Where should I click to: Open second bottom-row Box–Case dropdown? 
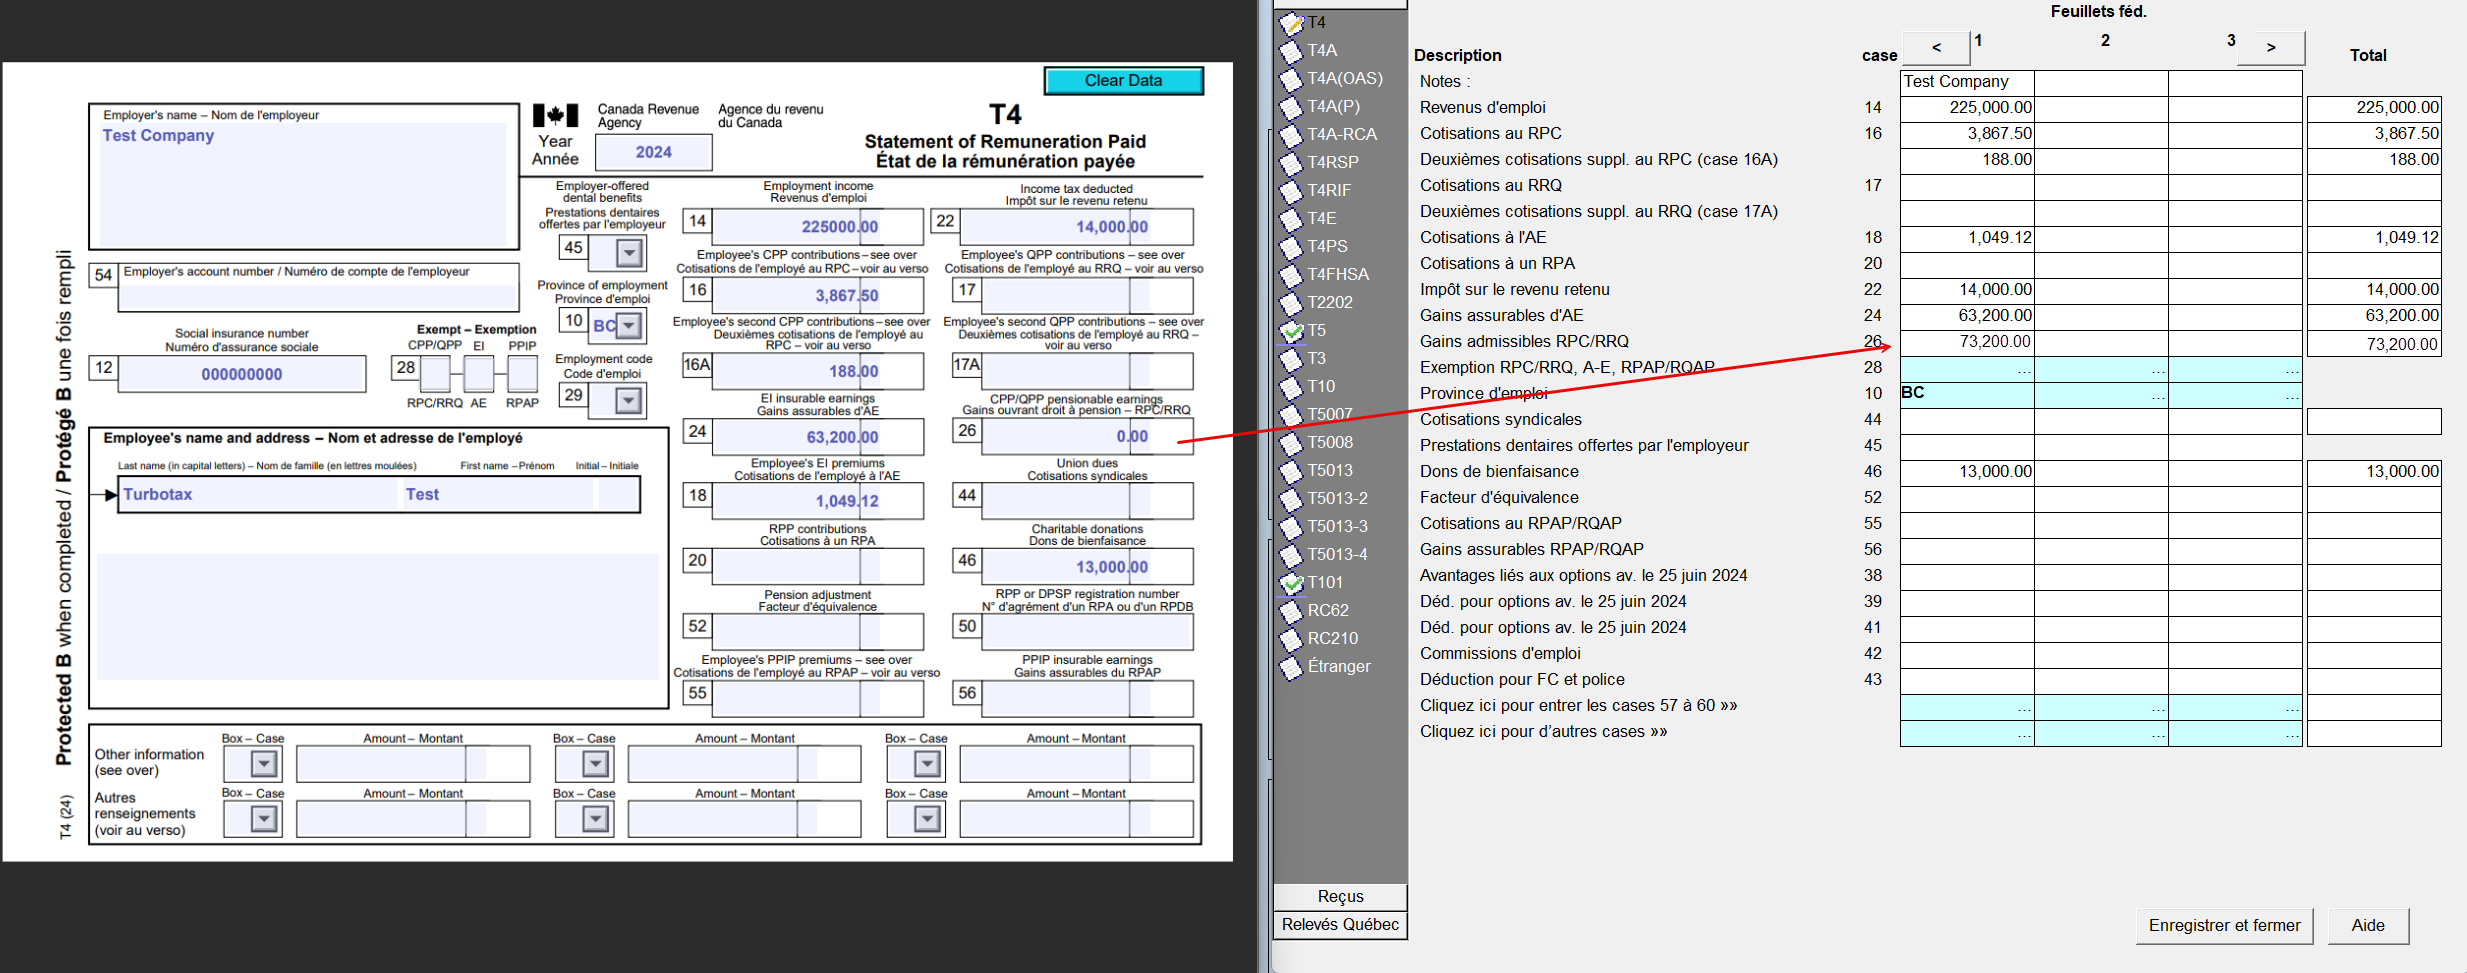pos(596,819)
